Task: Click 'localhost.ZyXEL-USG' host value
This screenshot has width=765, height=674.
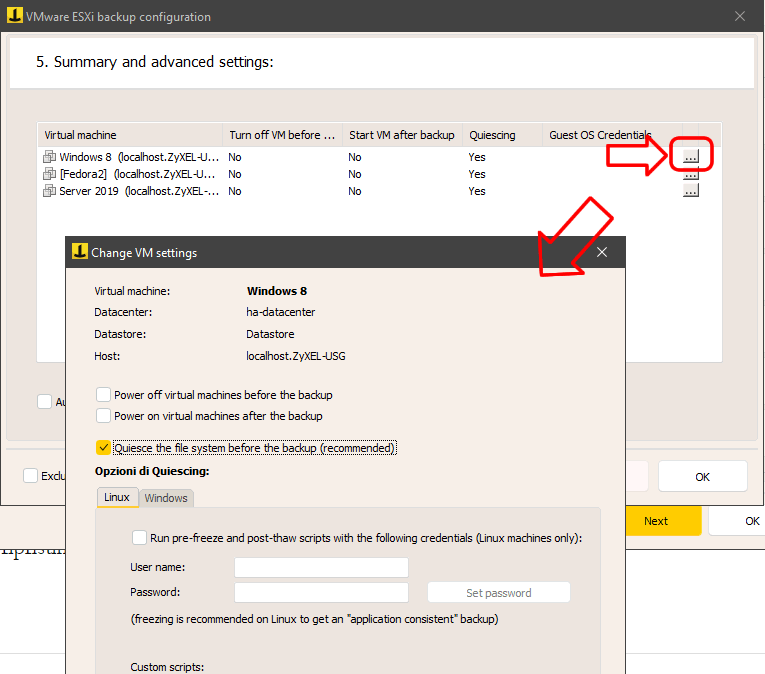Action: point(296,356)
